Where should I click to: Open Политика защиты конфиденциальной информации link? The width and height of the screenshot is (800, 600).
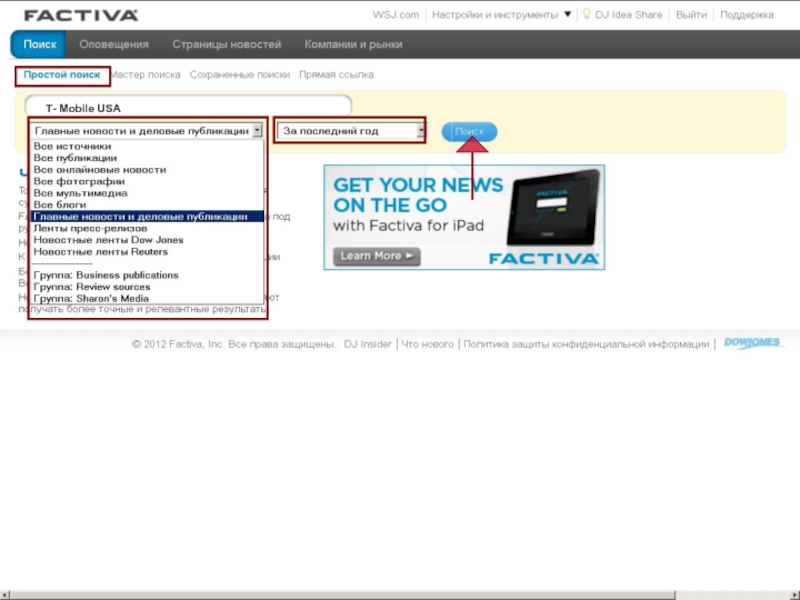586,344
